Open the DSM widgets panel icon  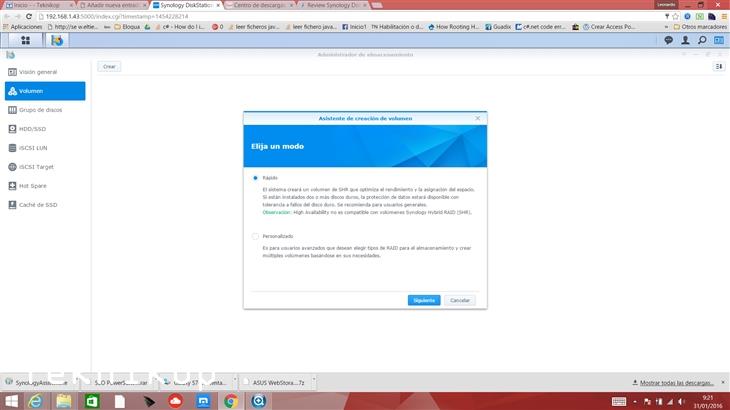tap(718, 40)
